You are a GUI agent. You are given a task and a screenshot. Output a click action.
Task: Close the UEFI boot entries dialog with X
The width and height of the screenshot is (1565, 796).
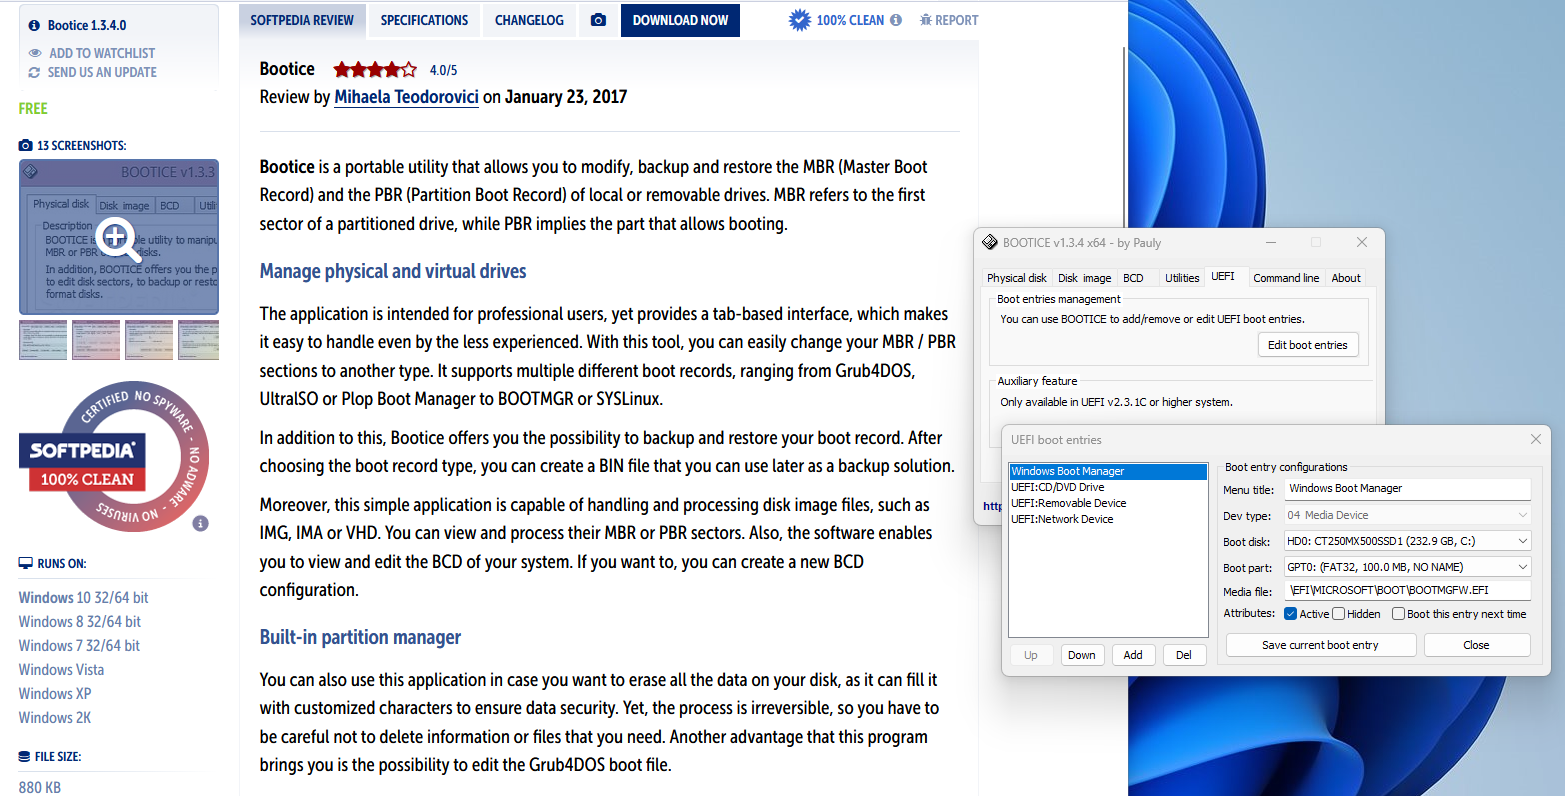1535,439
